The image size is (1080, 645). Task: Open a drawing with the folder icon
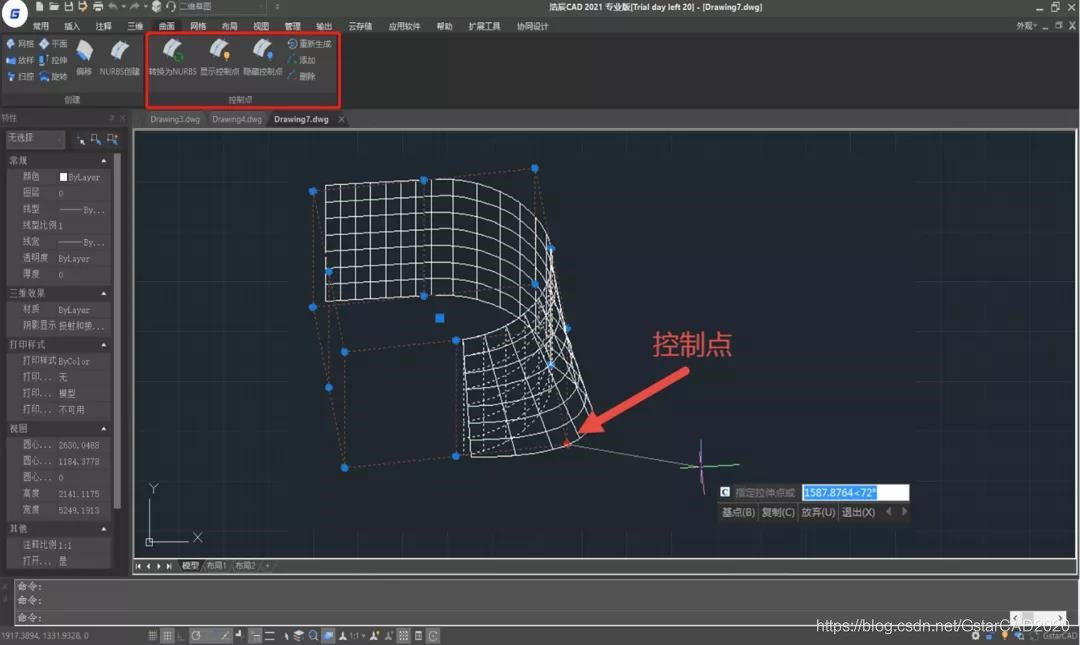[54, 7]
